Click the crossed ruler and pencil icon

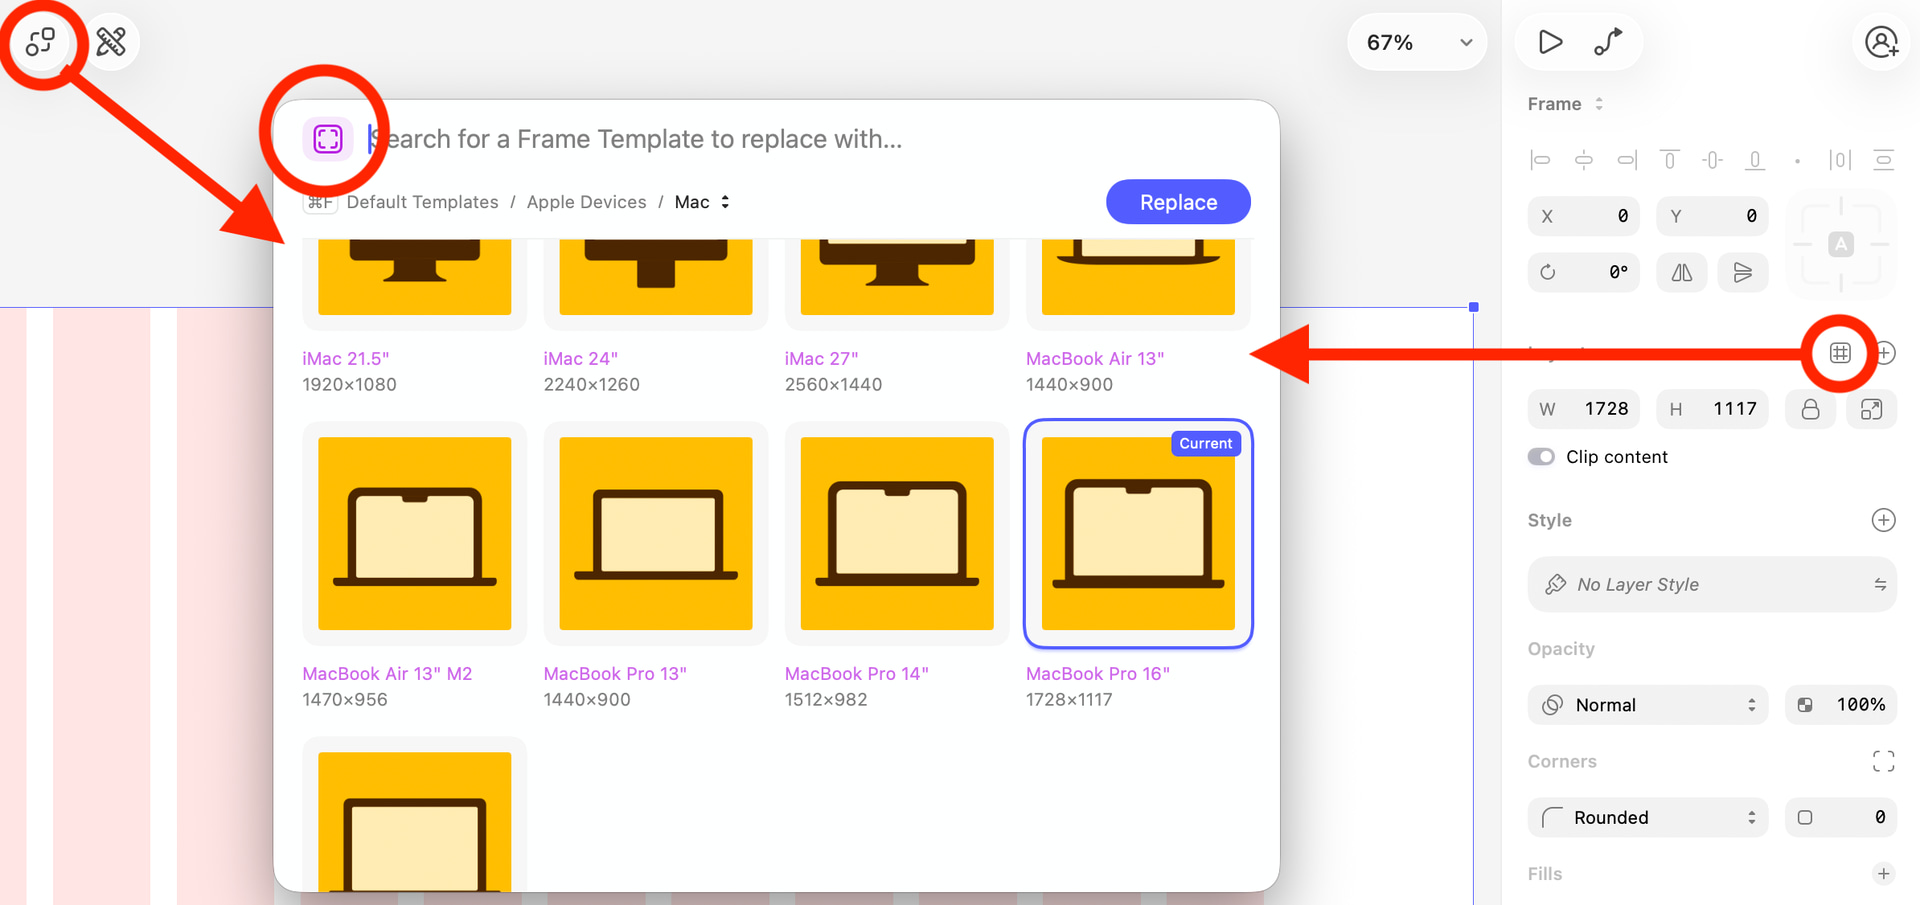click(x=111, y=42)
